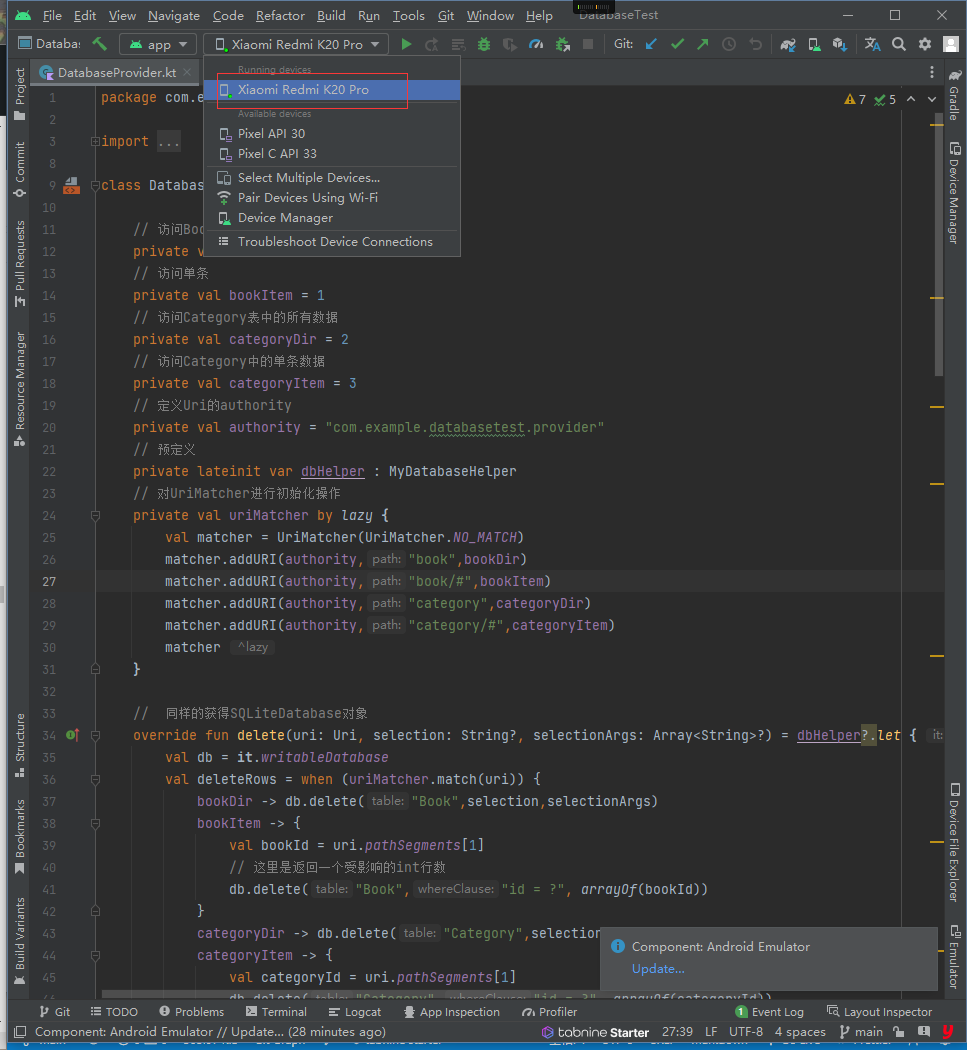Choose Pair Devices Using Wi-Fi

pyautogui.click(x=307, y=198)
